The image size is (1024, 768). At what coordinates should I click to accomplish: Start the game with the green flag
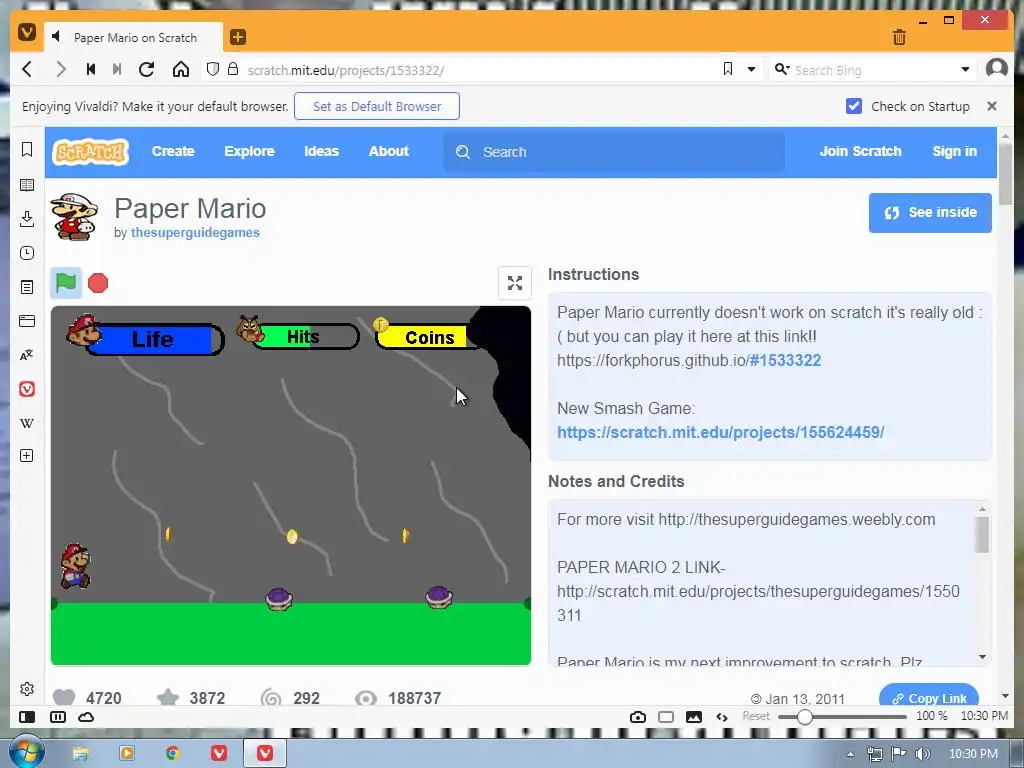66,283
